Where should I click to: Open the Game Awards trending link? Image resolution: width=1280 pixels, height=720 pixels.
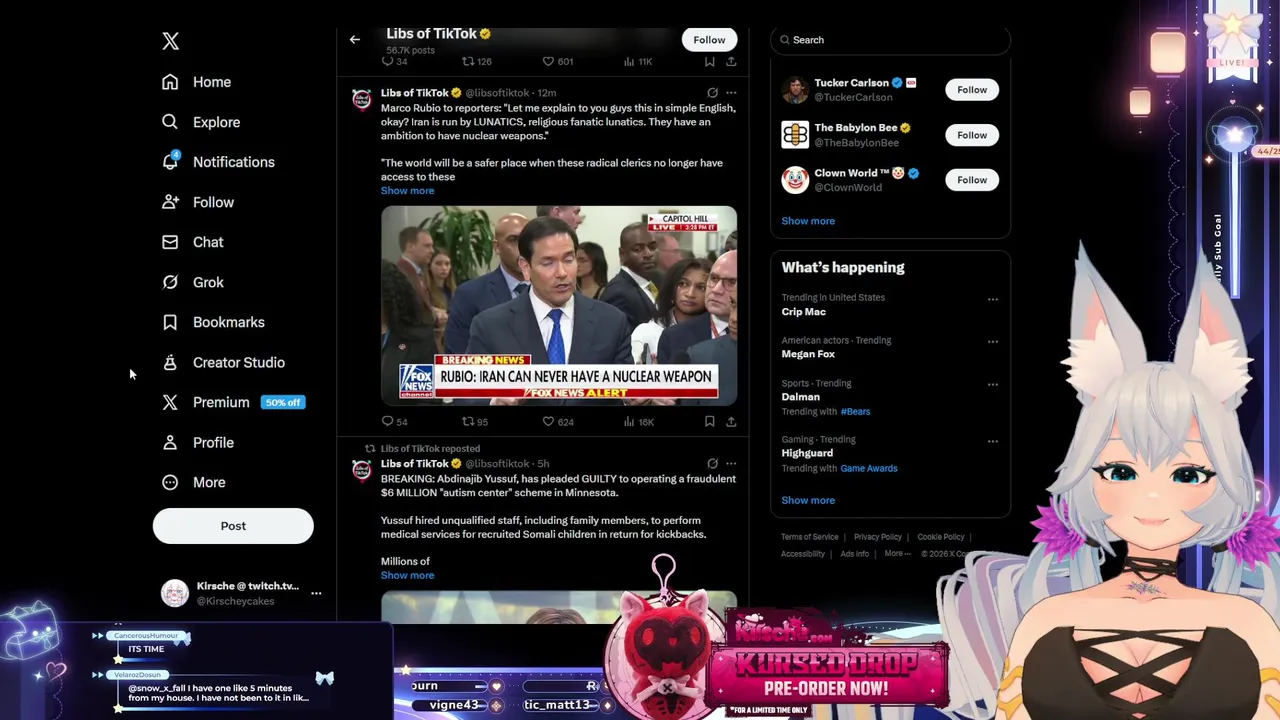pos(868,468)
